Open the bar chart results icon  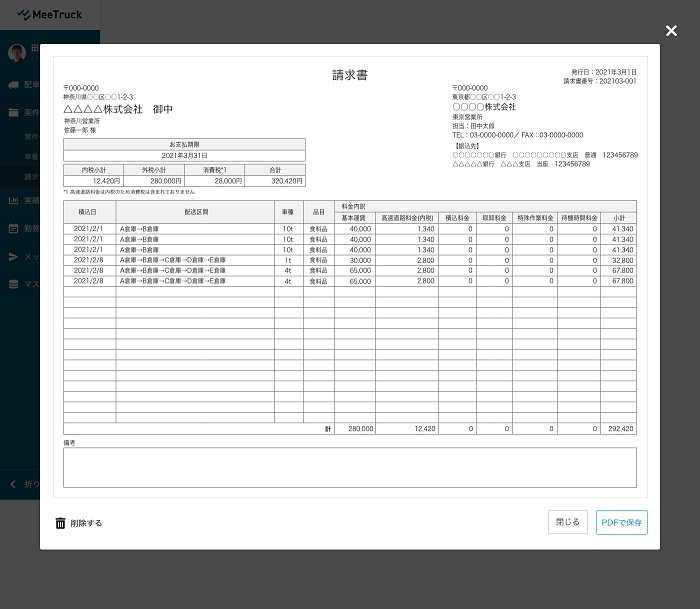point(14,200)
